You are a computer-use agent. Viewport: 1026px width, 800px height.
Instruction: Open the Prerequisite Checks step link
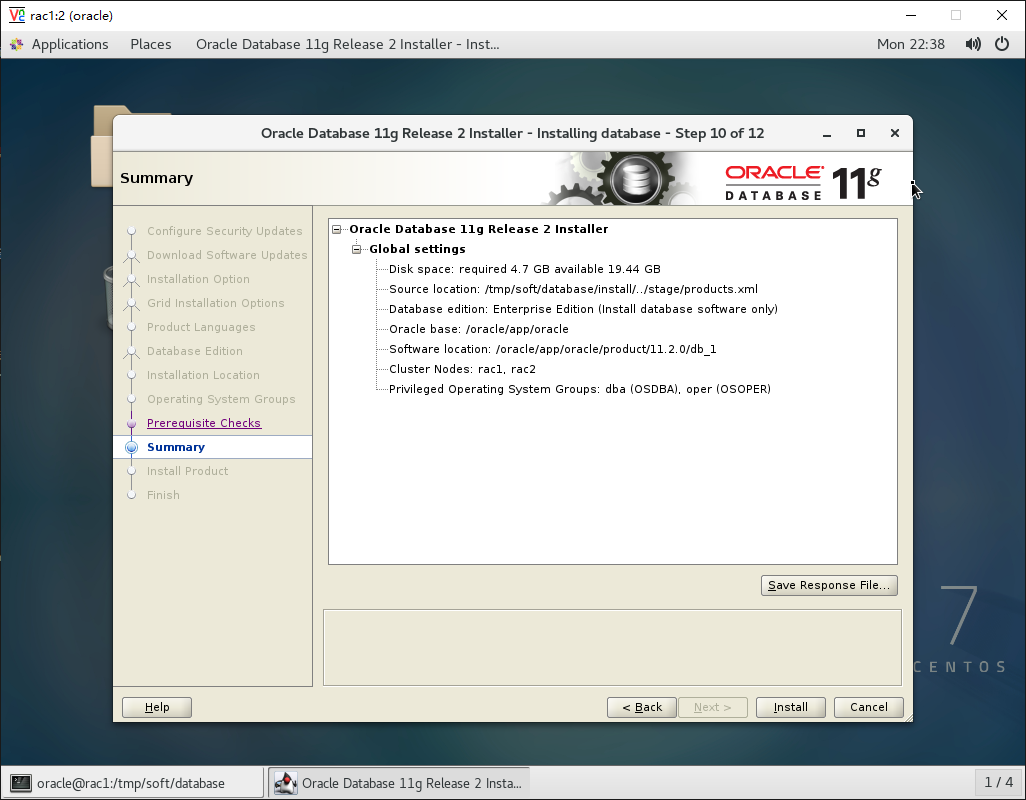(203, 423)
